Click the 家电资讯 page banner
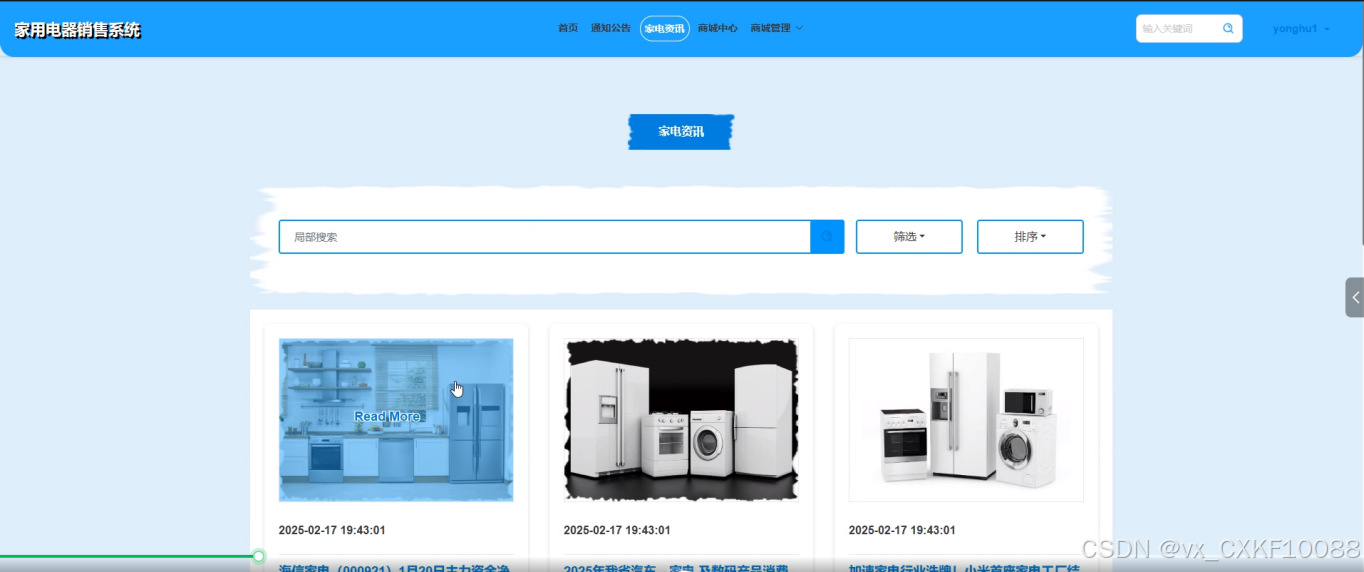This screenshot has width=1364, height=572. (x=681, y=132)
